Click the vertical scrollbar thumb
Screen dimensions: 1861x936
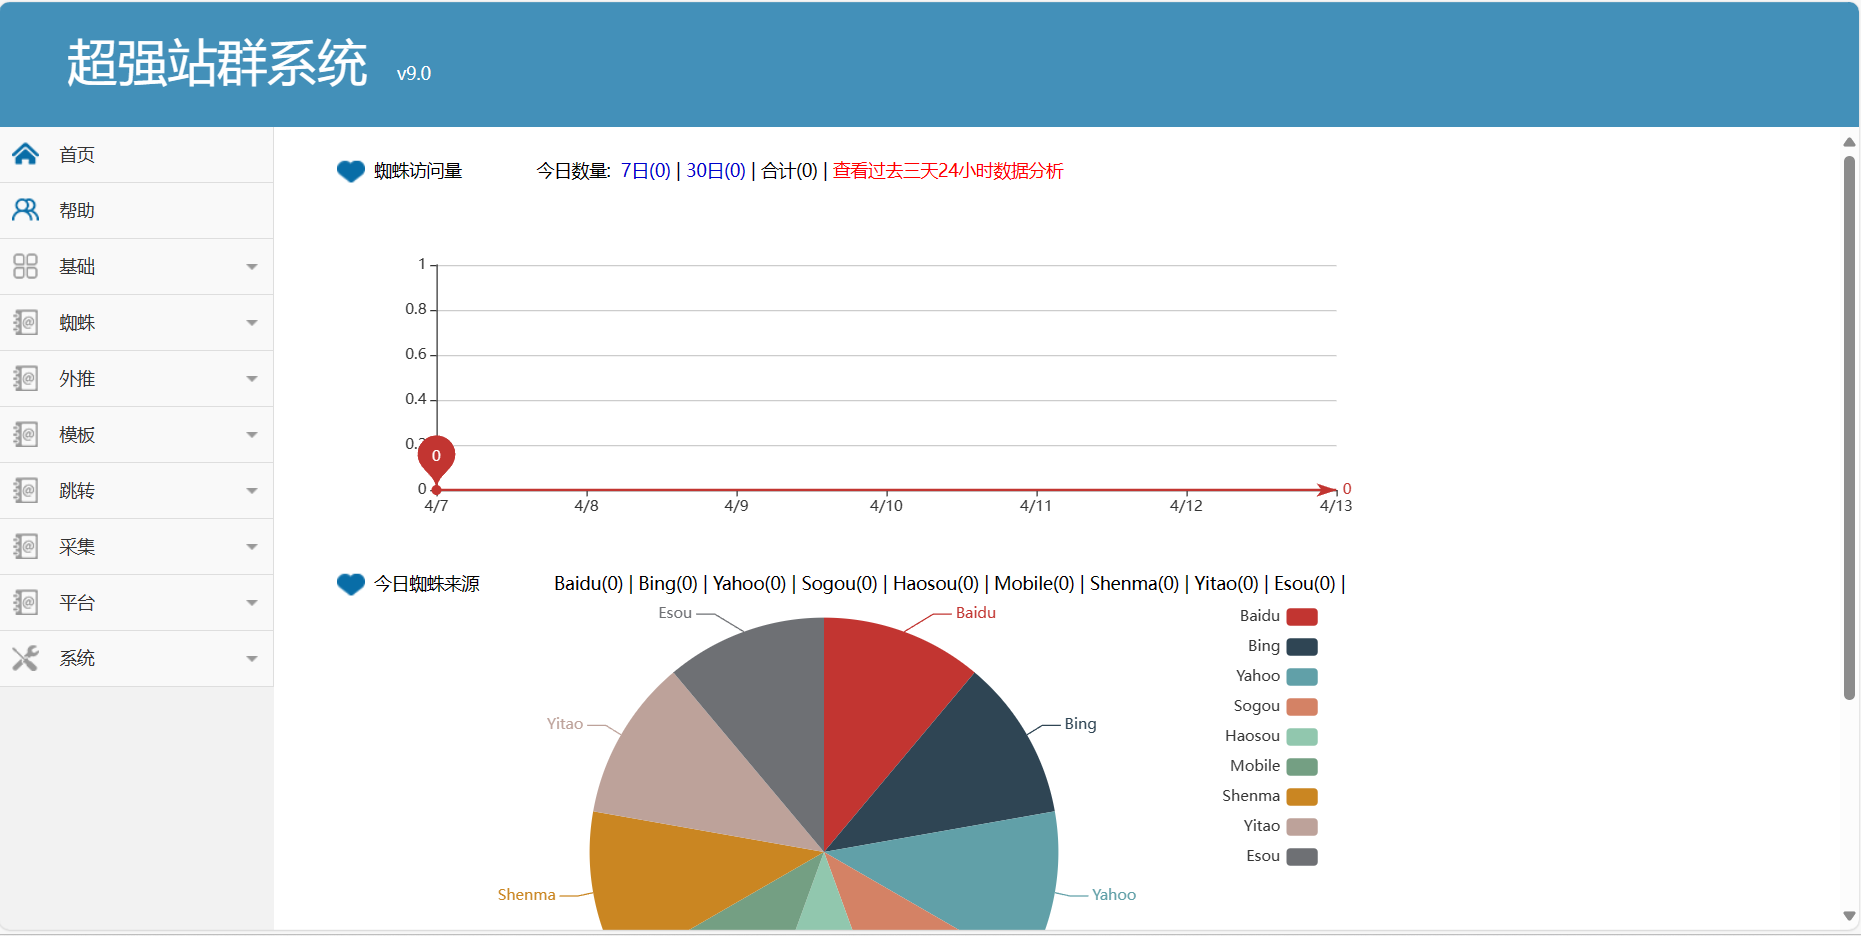pyautogui.click(x=1849, y=427)
